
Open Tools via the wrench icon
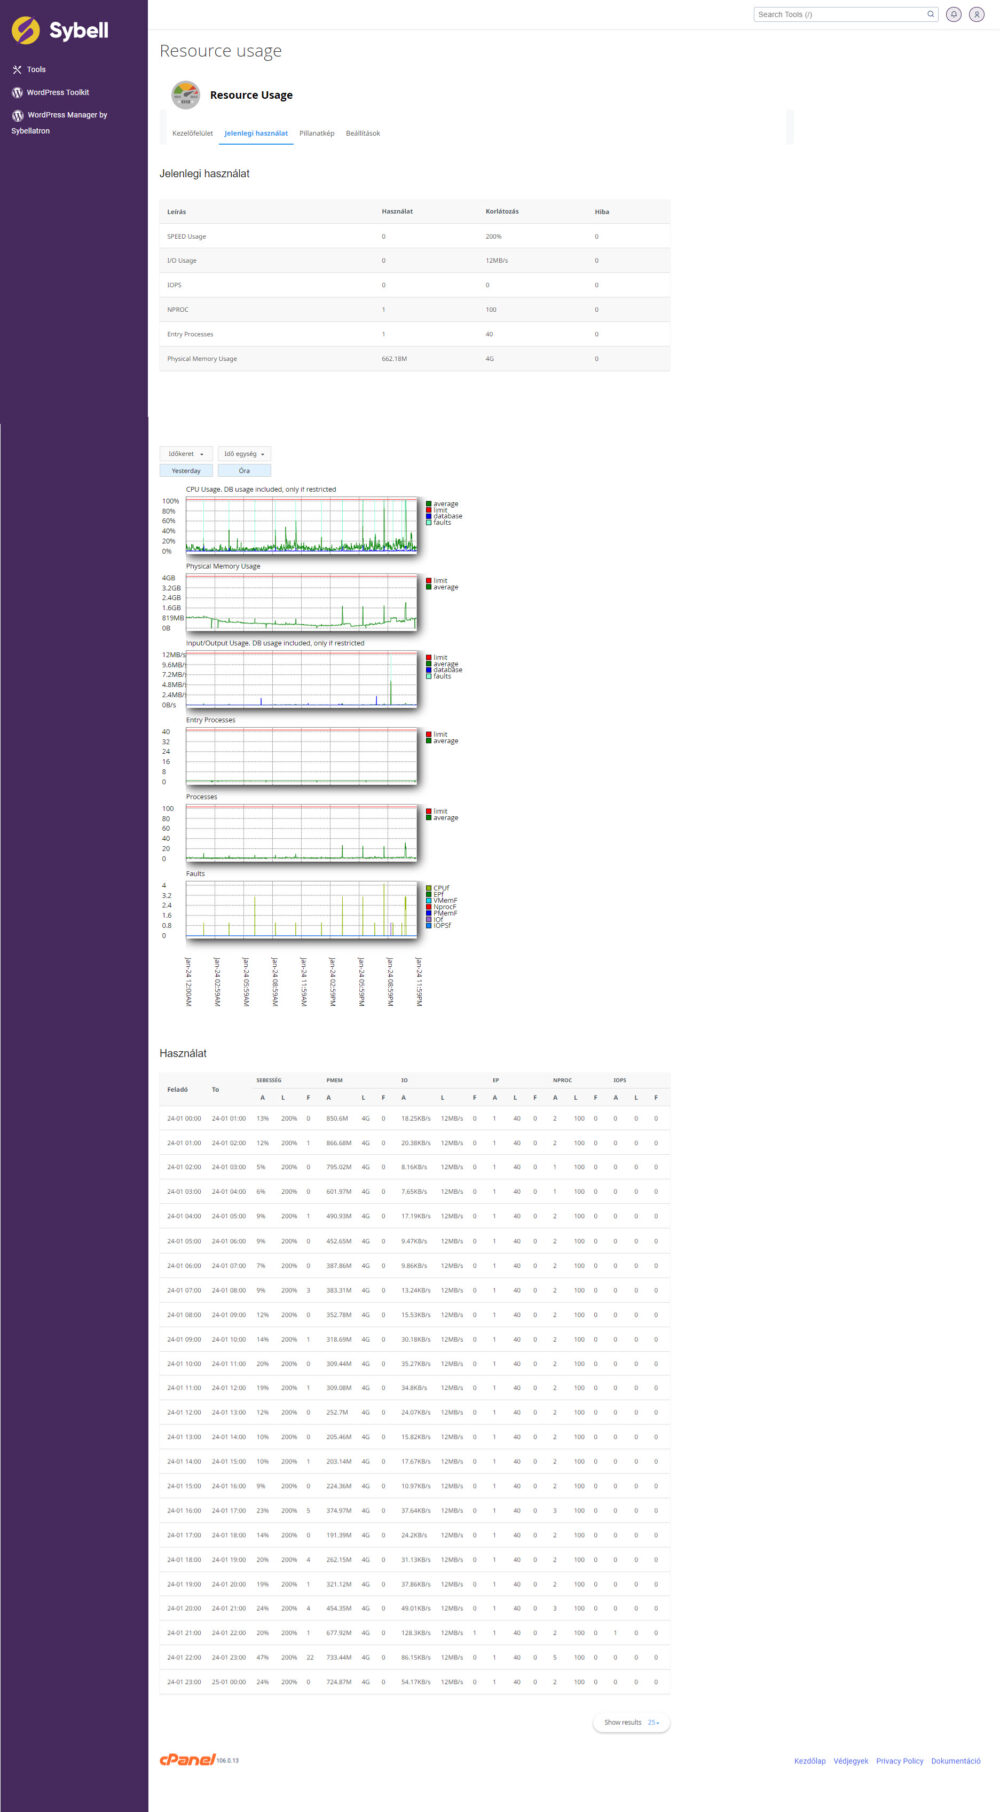(x=17, y=70)
